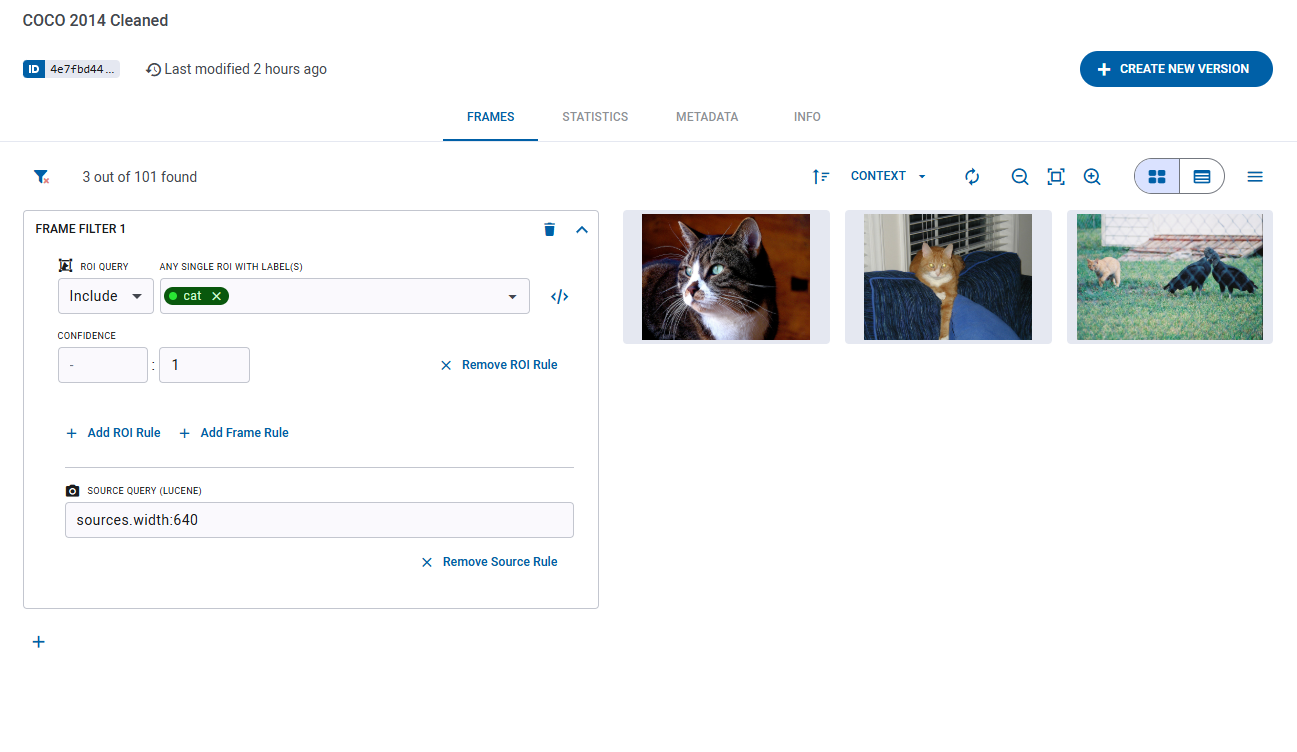Delete Frame Filter 1 via trash icon

(x=549, y=229)
